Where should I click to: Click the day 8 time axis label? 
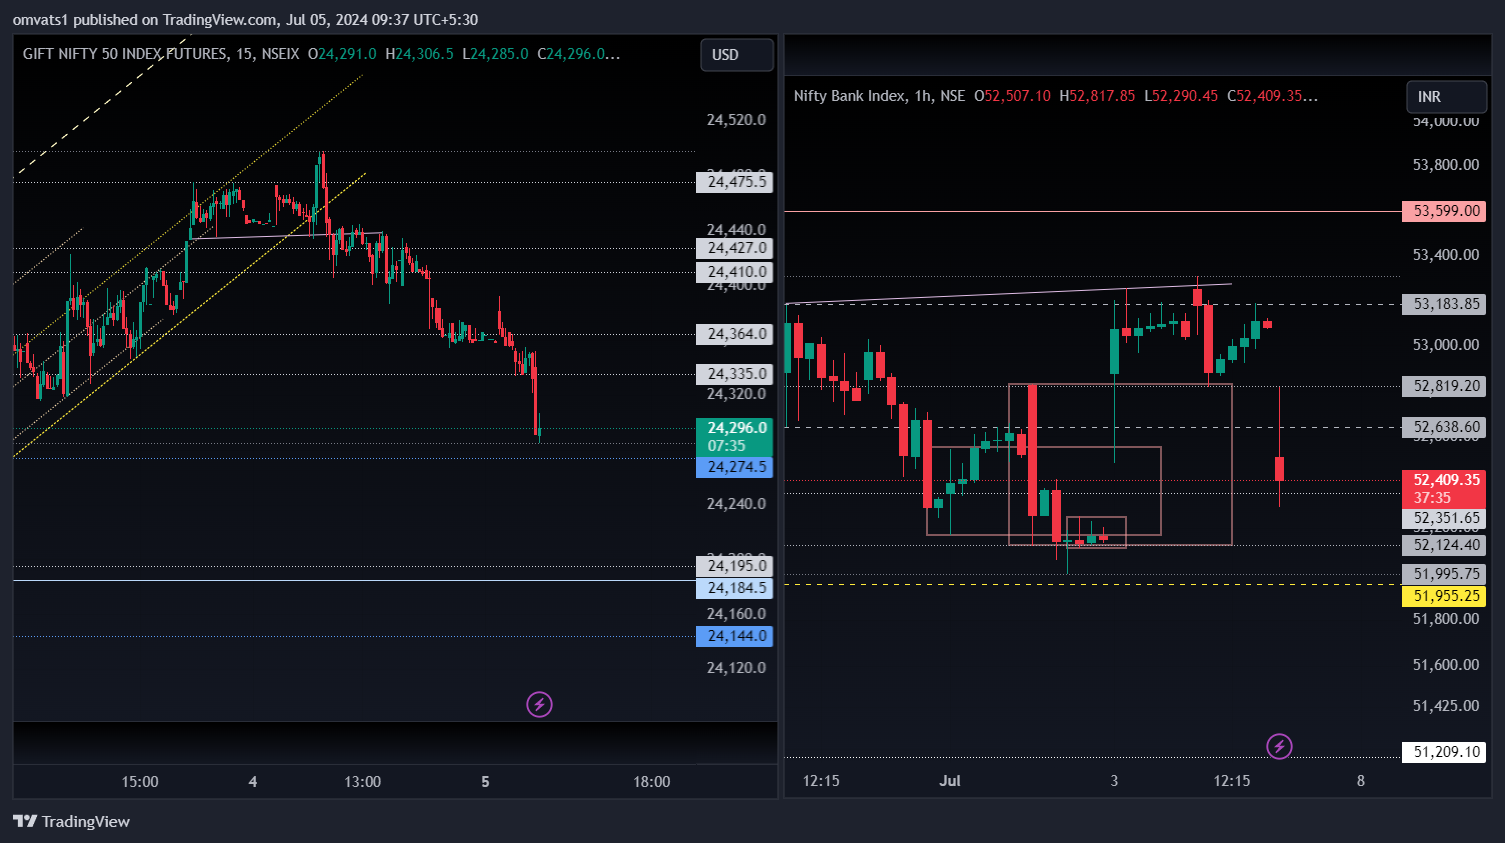1361,781
